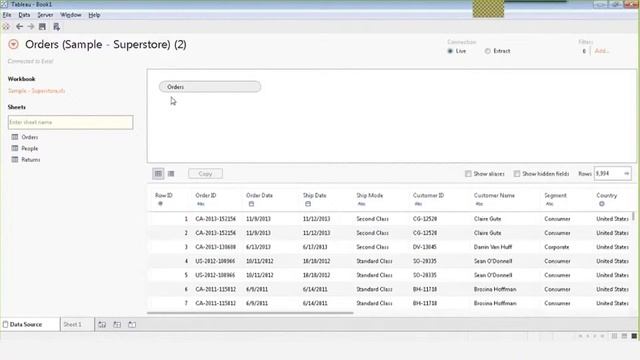Open the Window menu
640x360 pixels.
[x=71, y=15]
